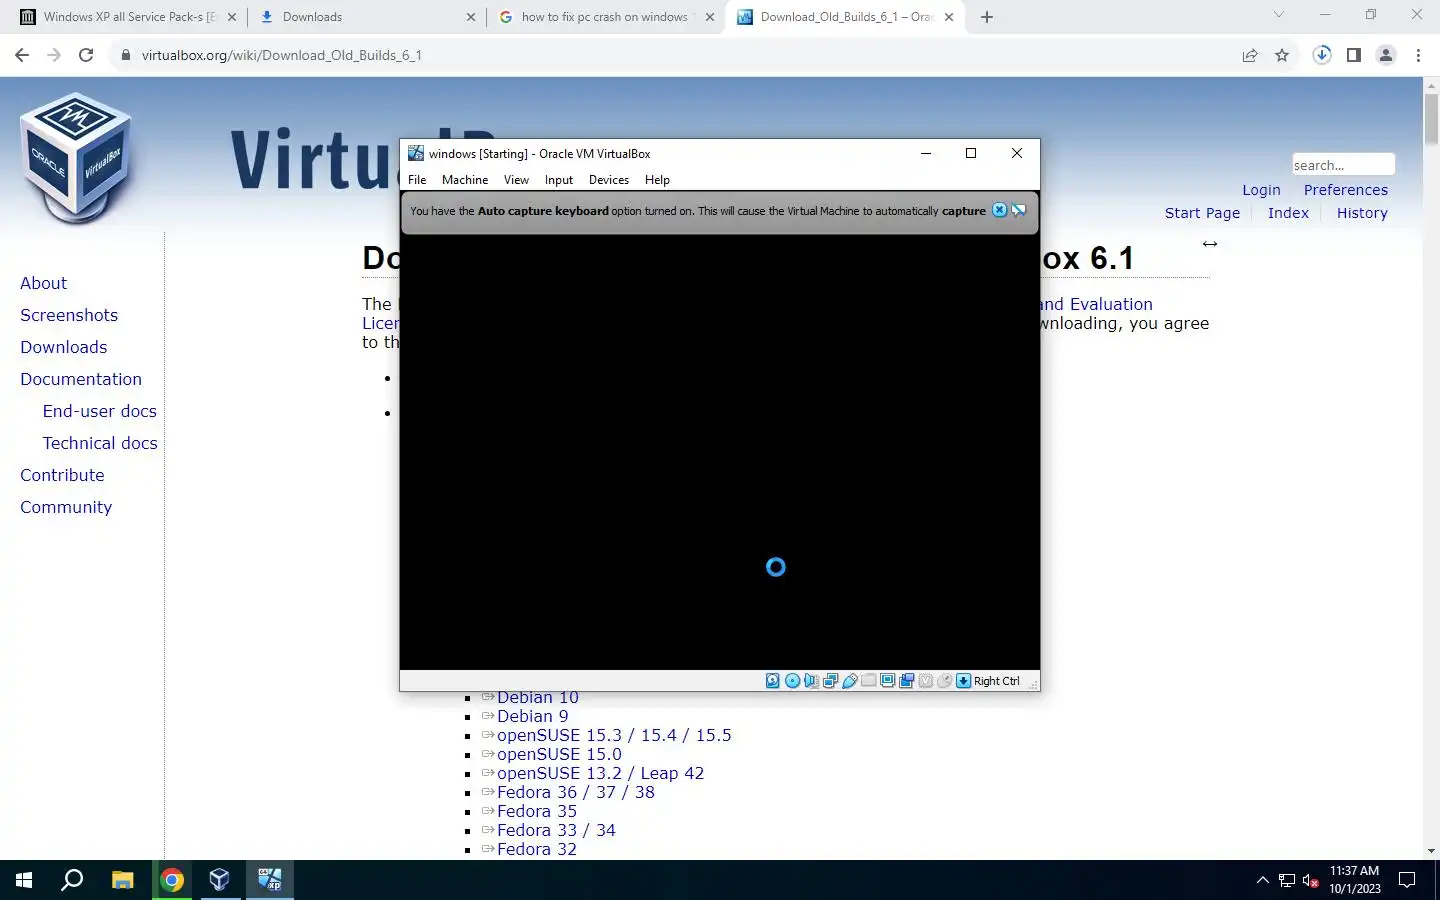This screenshot has width=1440, height=900.
Task: Show hidden system tray icons
Action: point(1262,880)
